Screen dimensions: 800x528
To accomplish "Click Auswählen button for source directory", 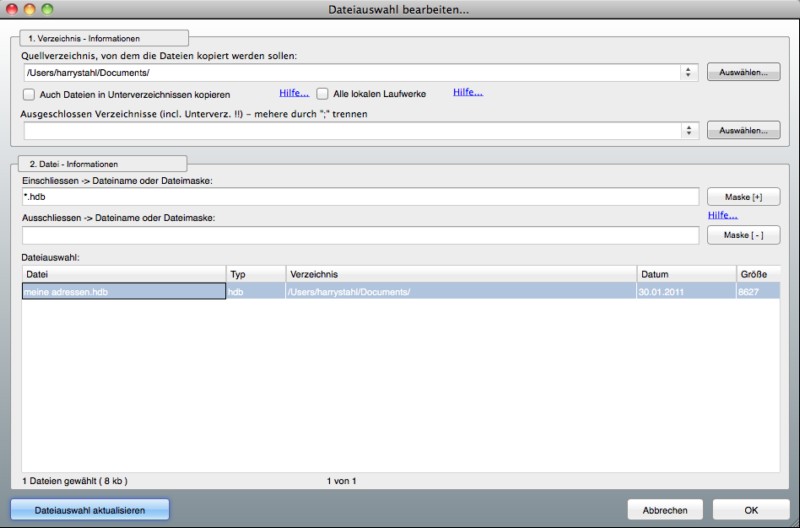I will 743,73.
